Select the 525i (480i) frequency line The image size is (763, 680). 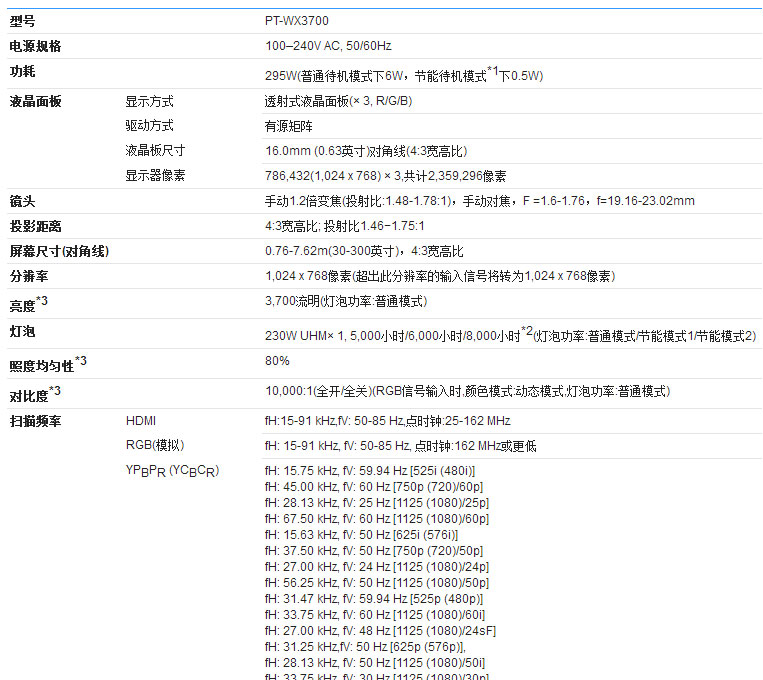click(x=370, y=471)
